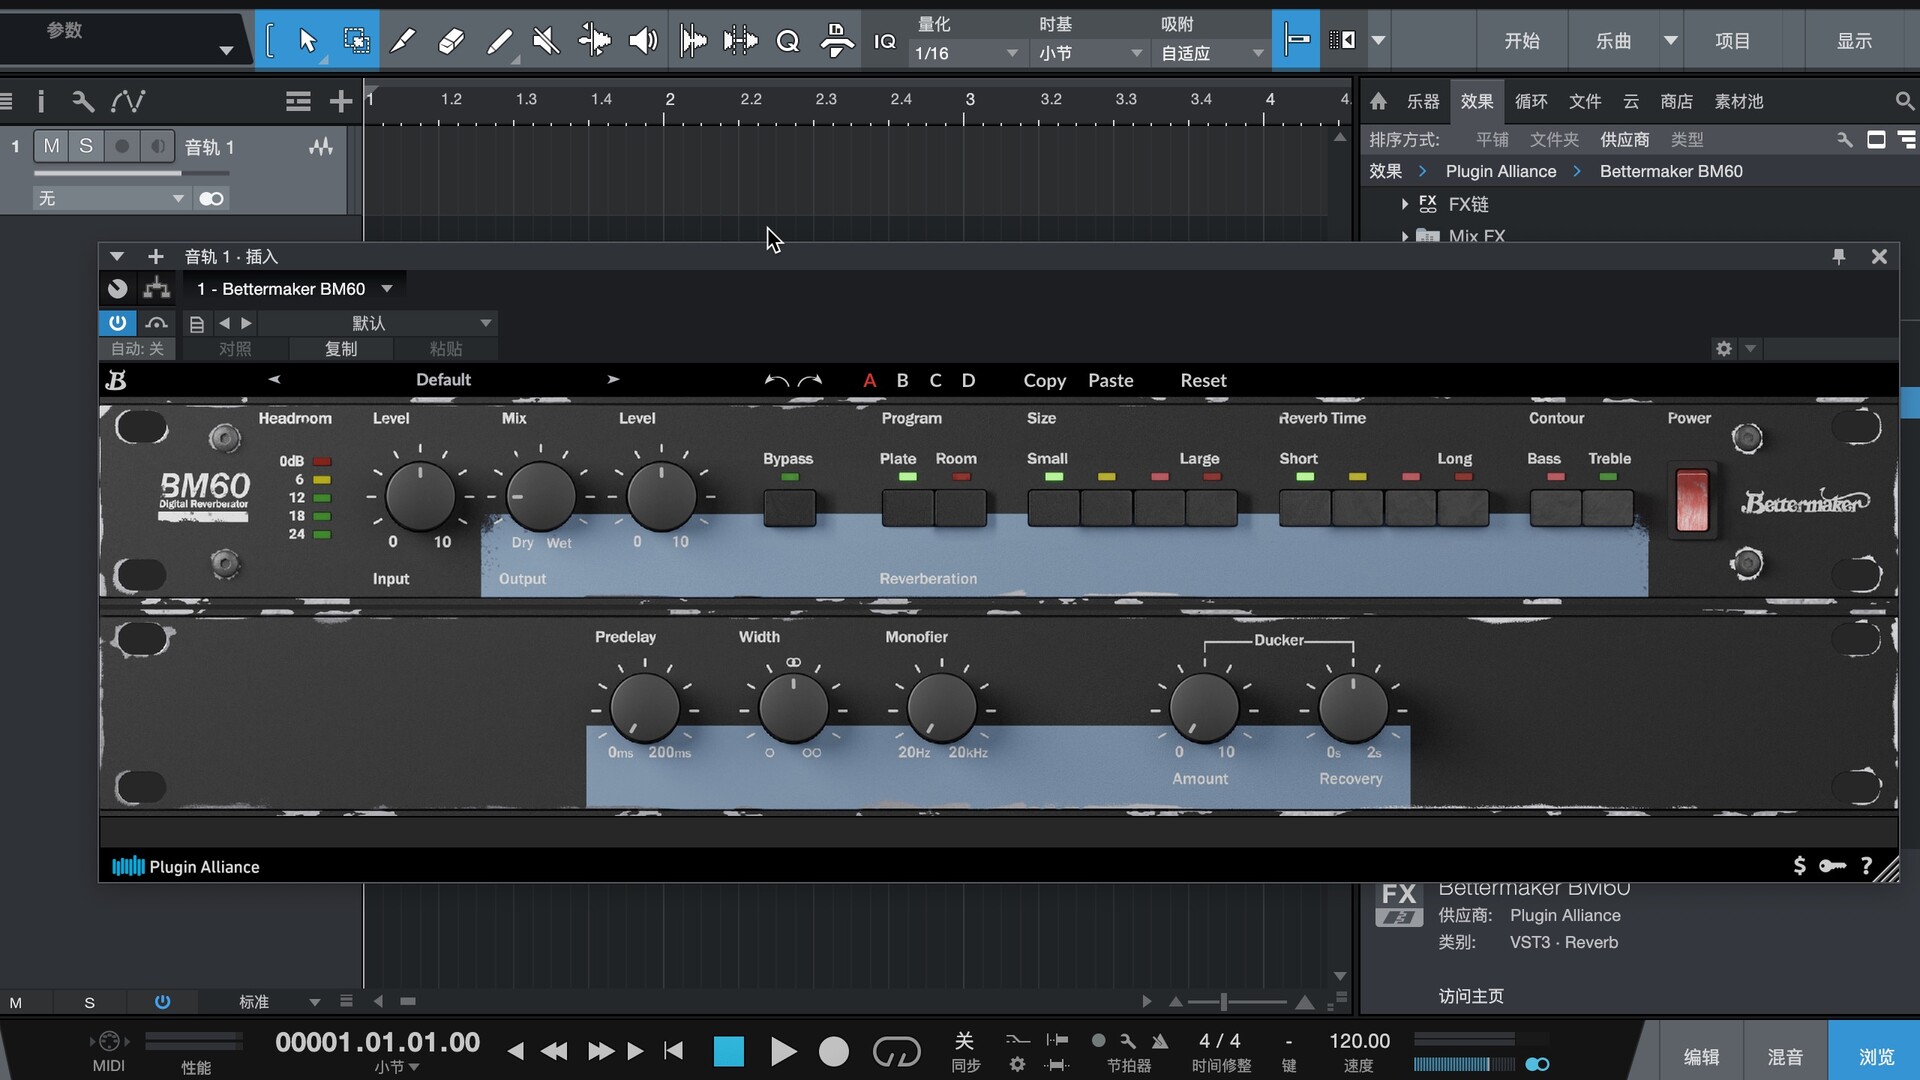This screenshot has height=1080, width=1920.
Task: Open the 1 - Bettermaker BM60 dropdown
Action: (x=294, y=289)
